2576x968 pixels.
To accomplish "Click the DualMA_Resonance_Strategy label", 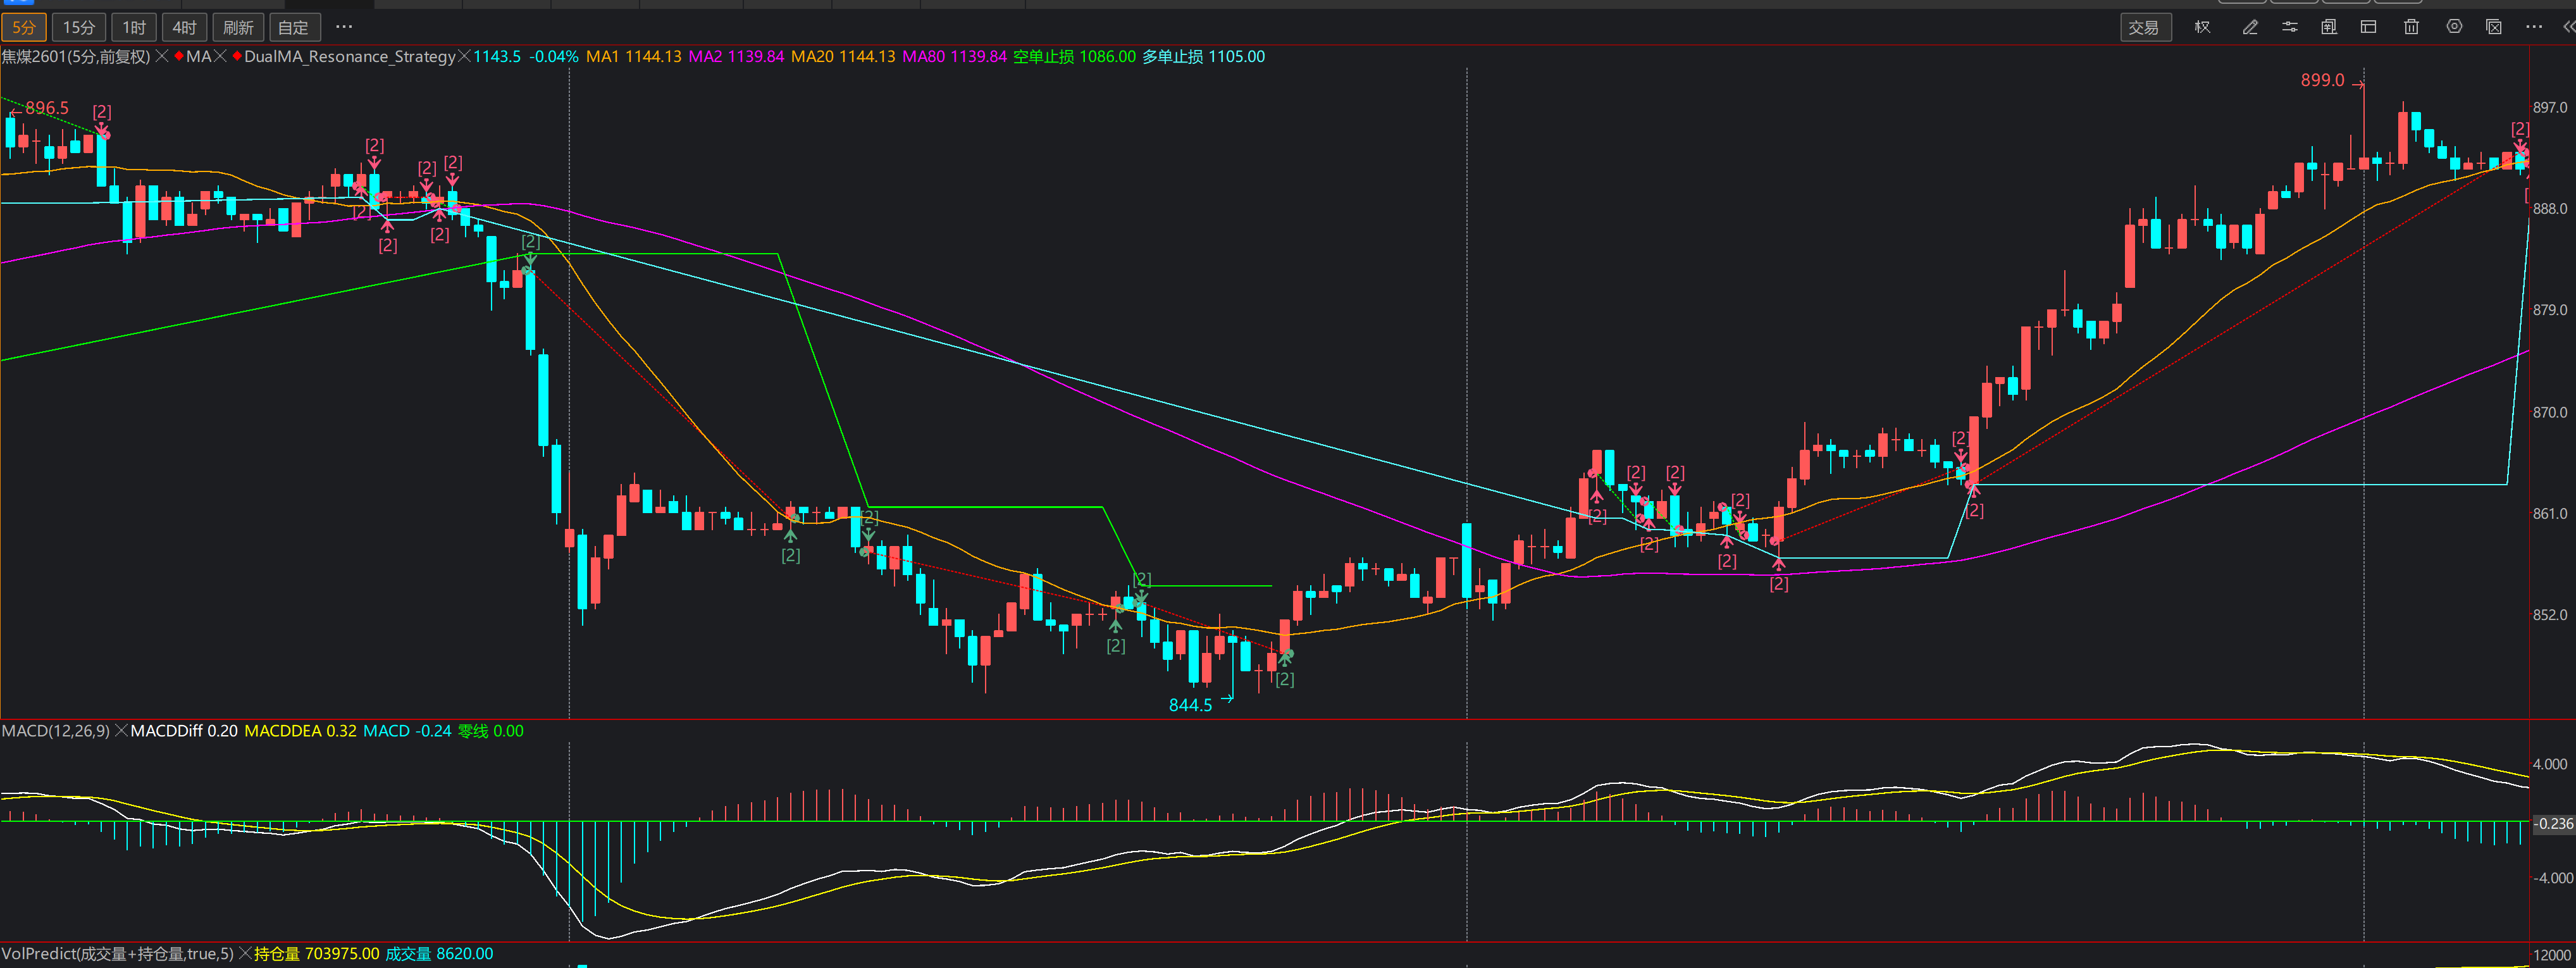I will (x=350, y=57).
